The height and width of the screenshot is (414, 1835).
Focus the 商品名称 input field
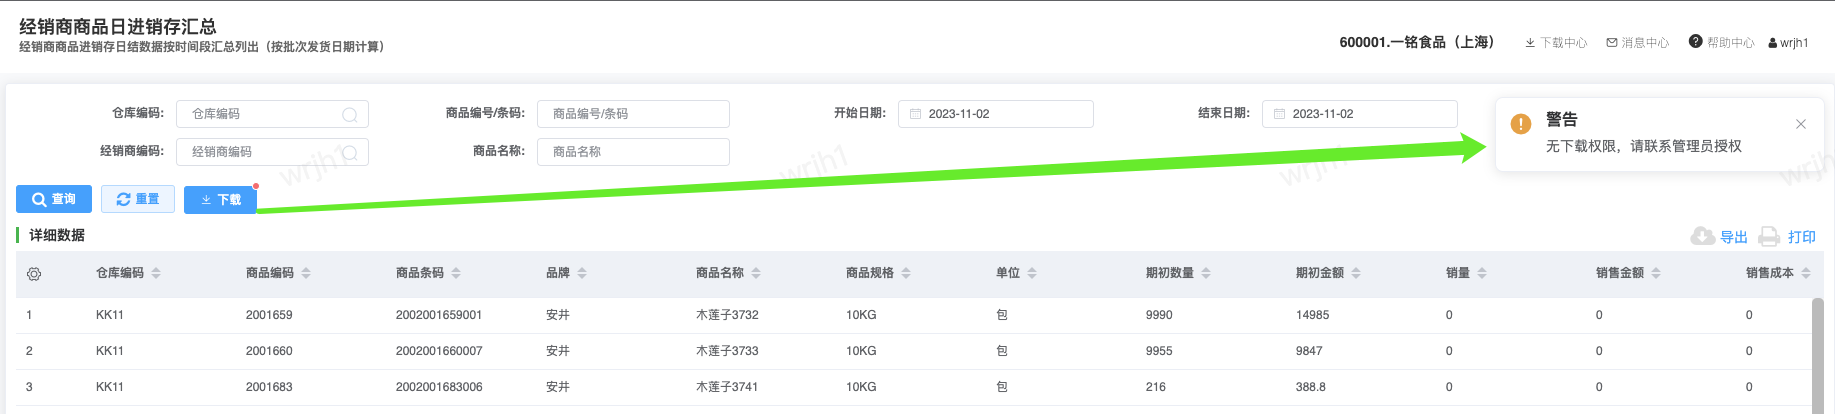(633, 152)
